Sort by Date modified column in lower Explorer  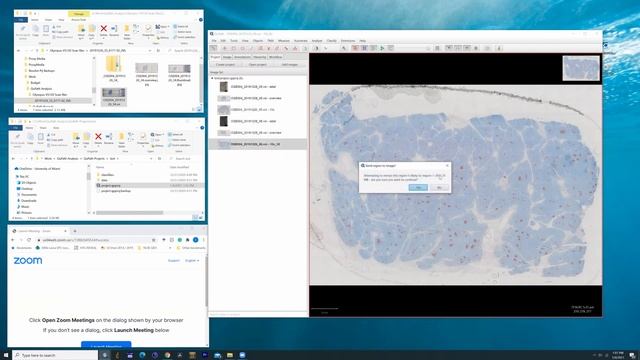tap(180, 167)
